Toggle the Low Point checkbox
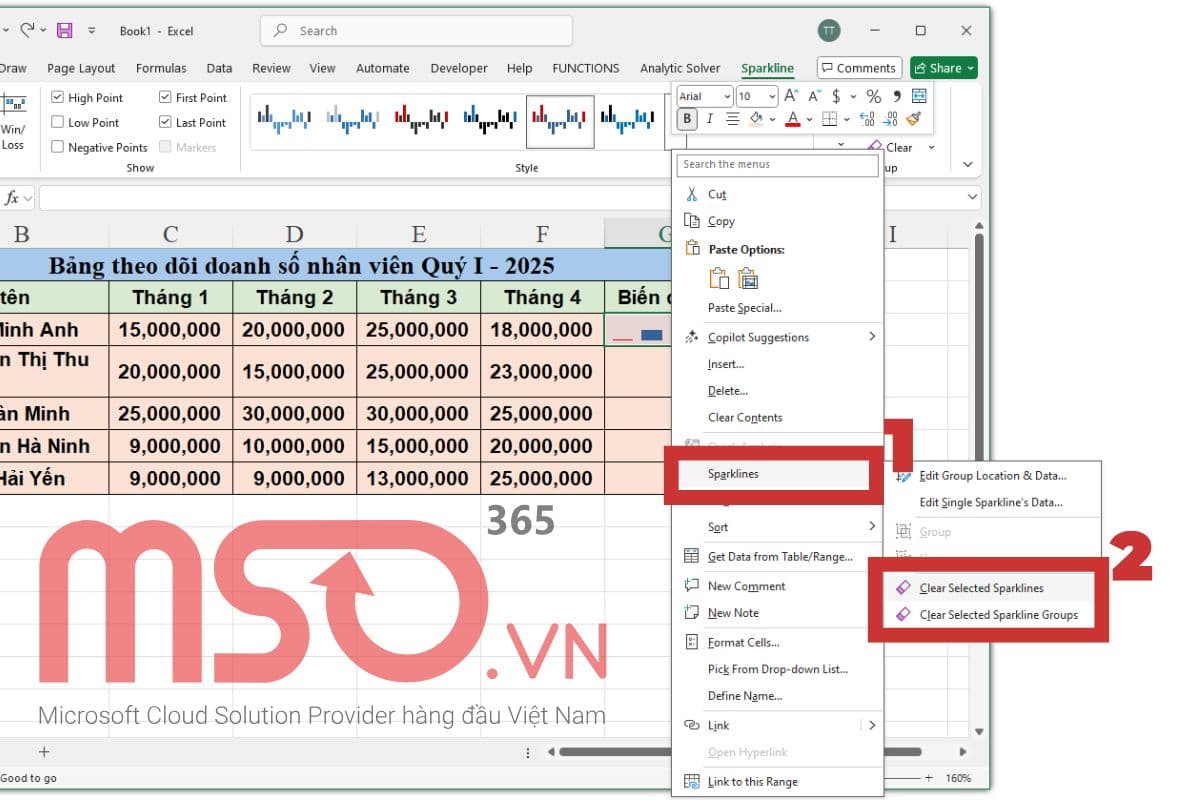This screenshot has height=800, width=1200. point(58,123)
